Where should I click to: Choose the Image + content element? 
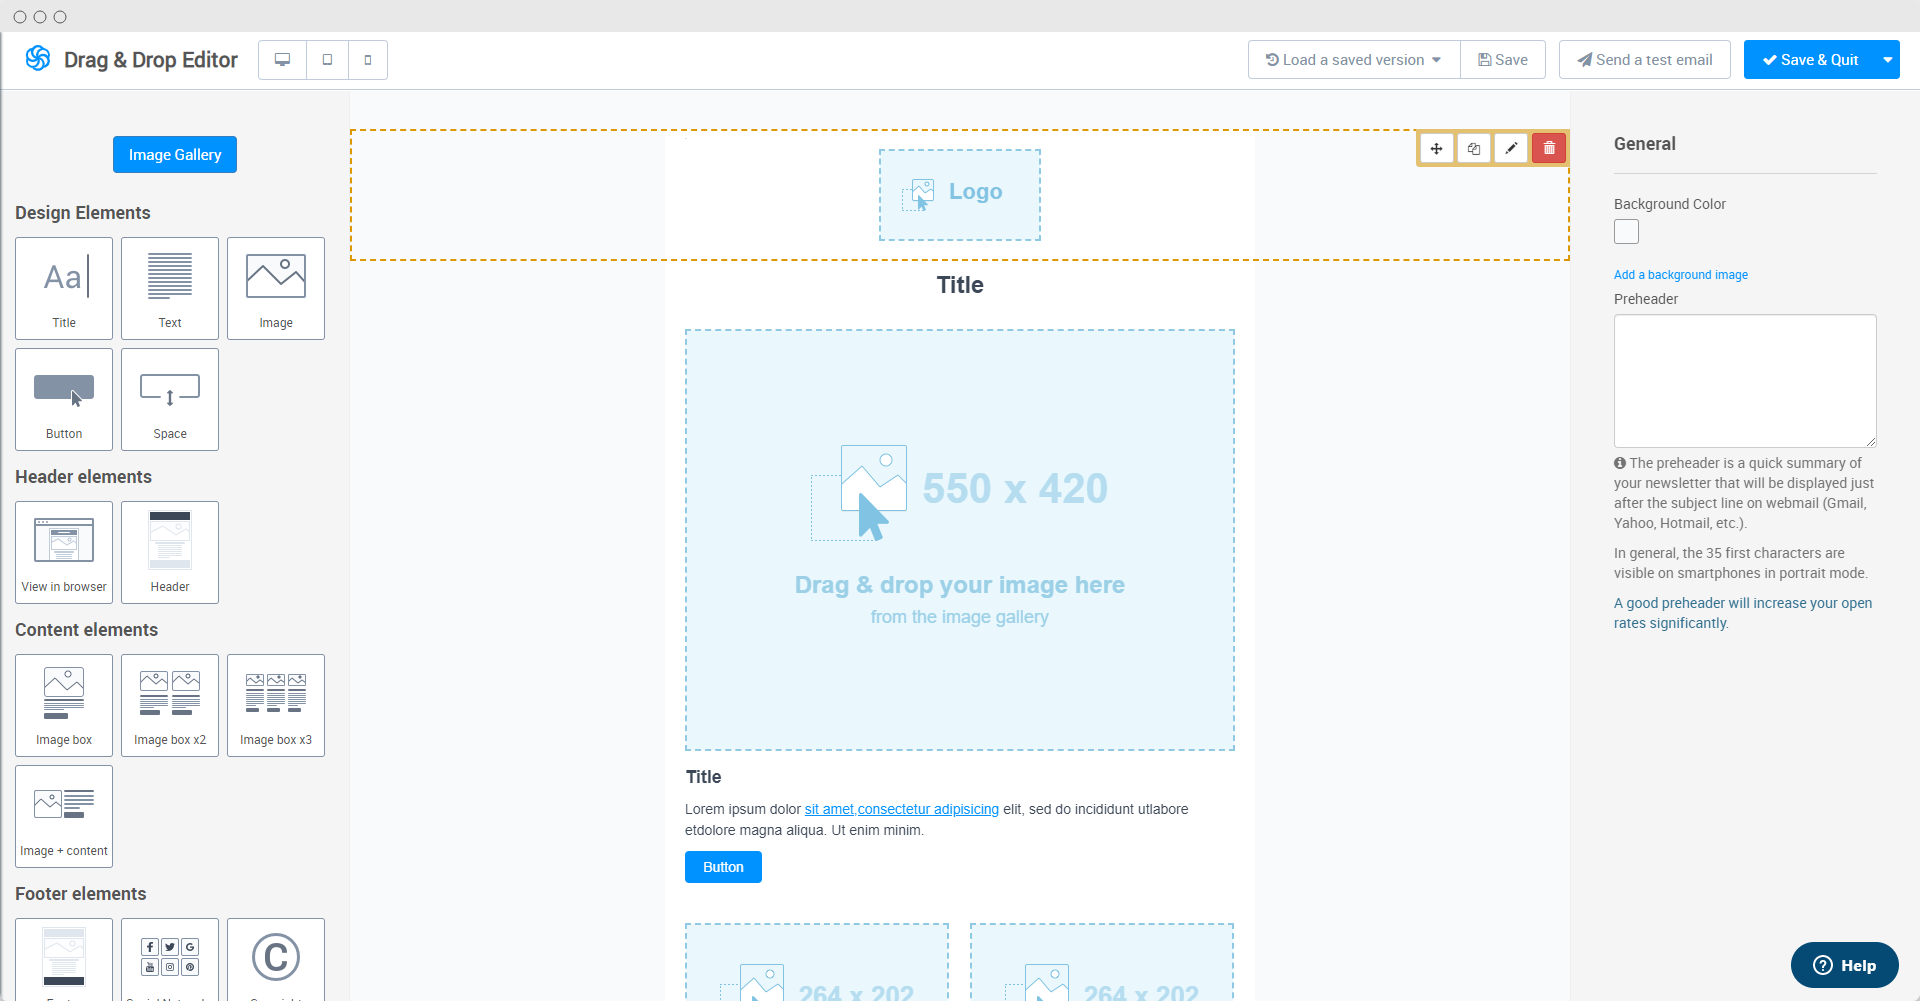pos(64,816)
